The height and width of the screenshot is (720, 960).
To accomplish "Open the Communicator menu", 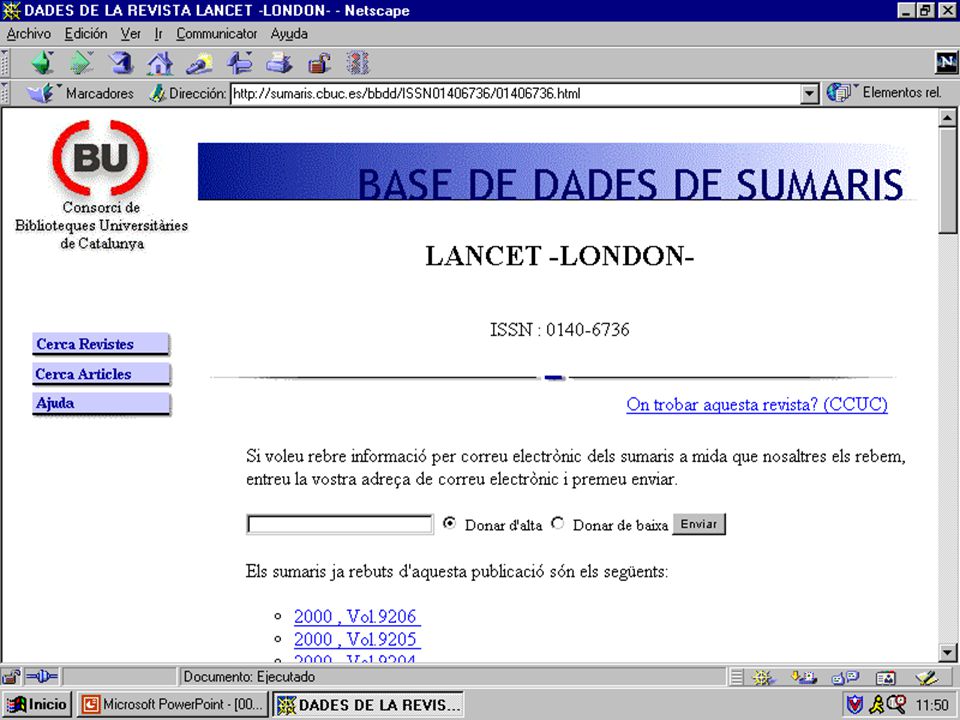I will coord(217,34).
